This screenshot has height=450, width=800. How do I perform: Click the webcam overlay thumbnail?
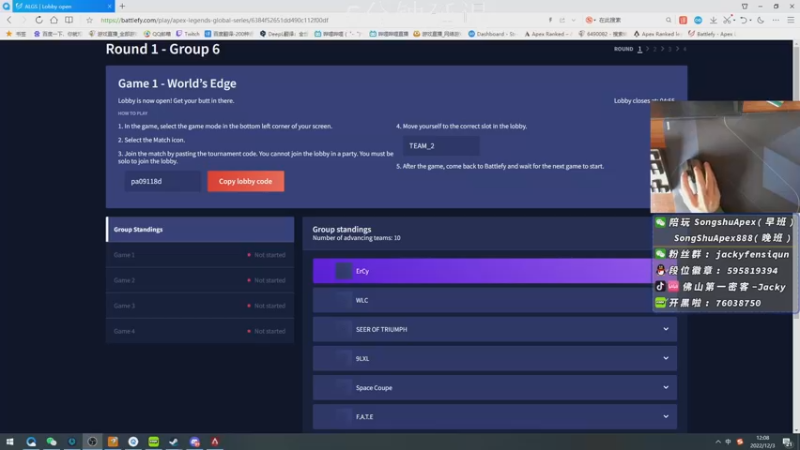[x=725, y=157]
